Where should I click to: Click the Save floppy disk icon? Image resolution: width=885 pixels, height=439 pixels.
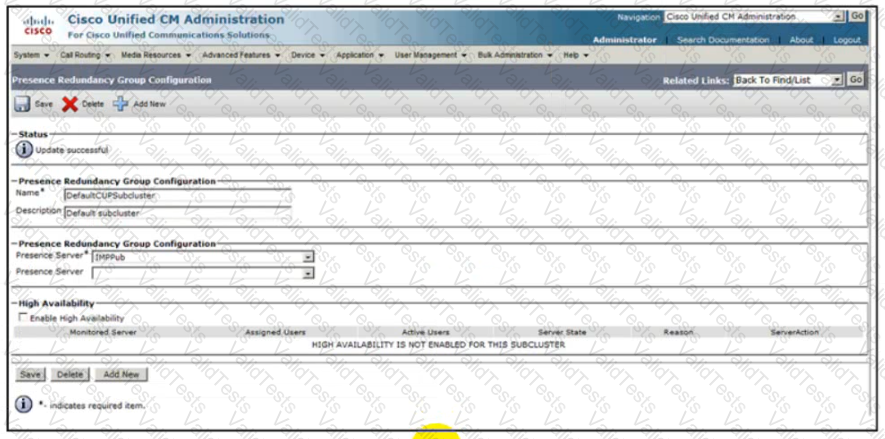tap(23, 104)
